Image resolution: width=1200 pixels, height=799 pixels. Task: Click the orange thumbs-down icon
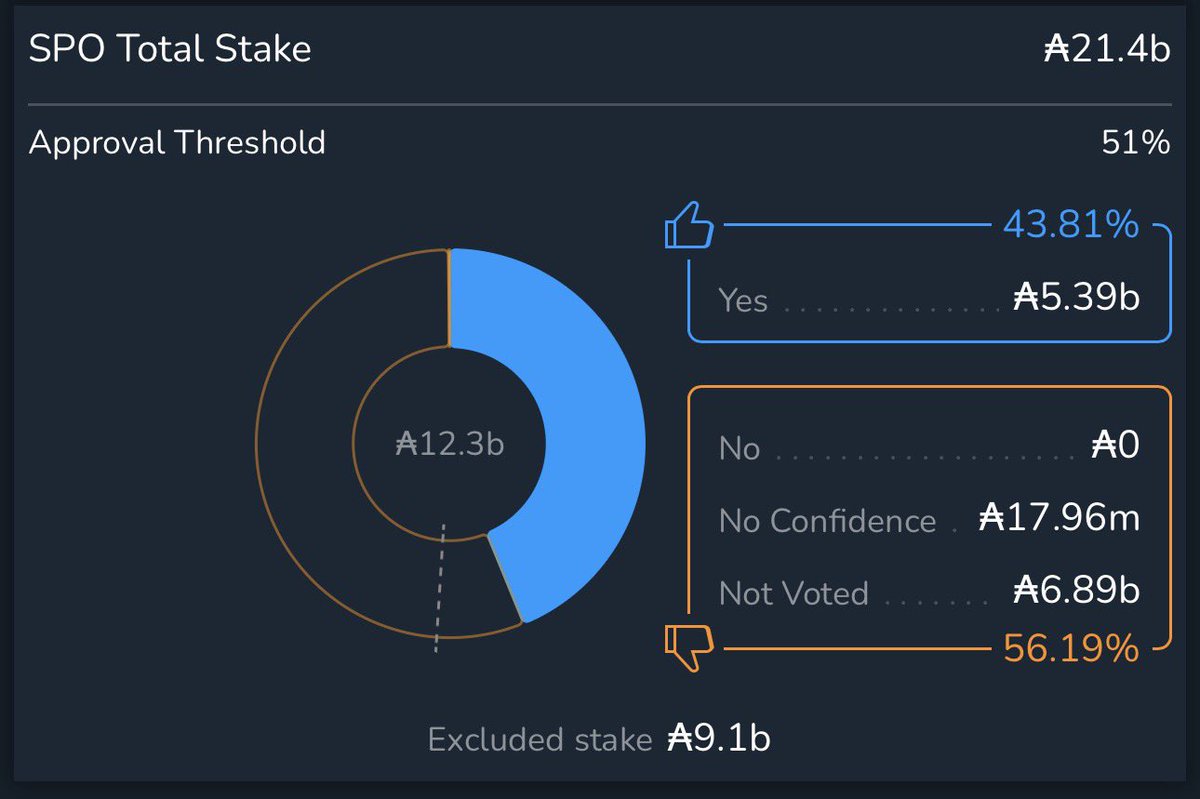click(x=689, y=648)
